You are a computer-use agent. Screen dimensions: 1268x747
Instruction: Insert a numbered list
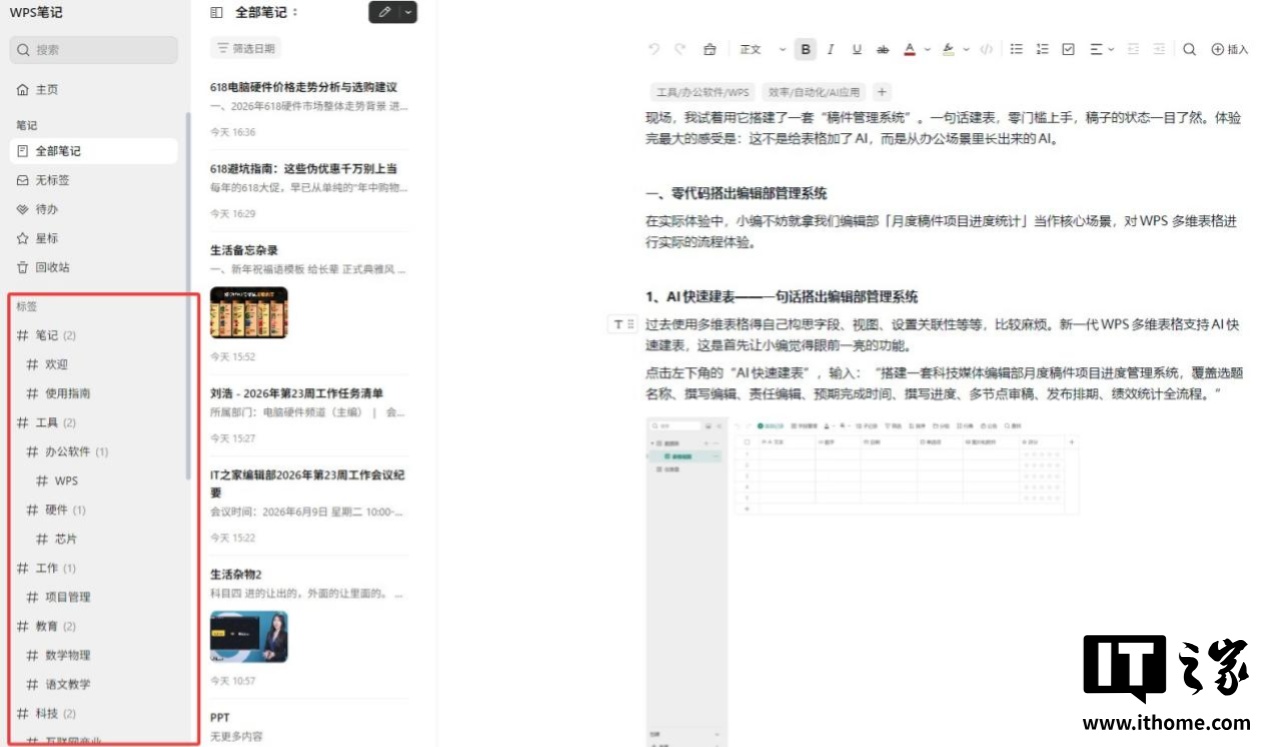click(x=1042, y=49)
